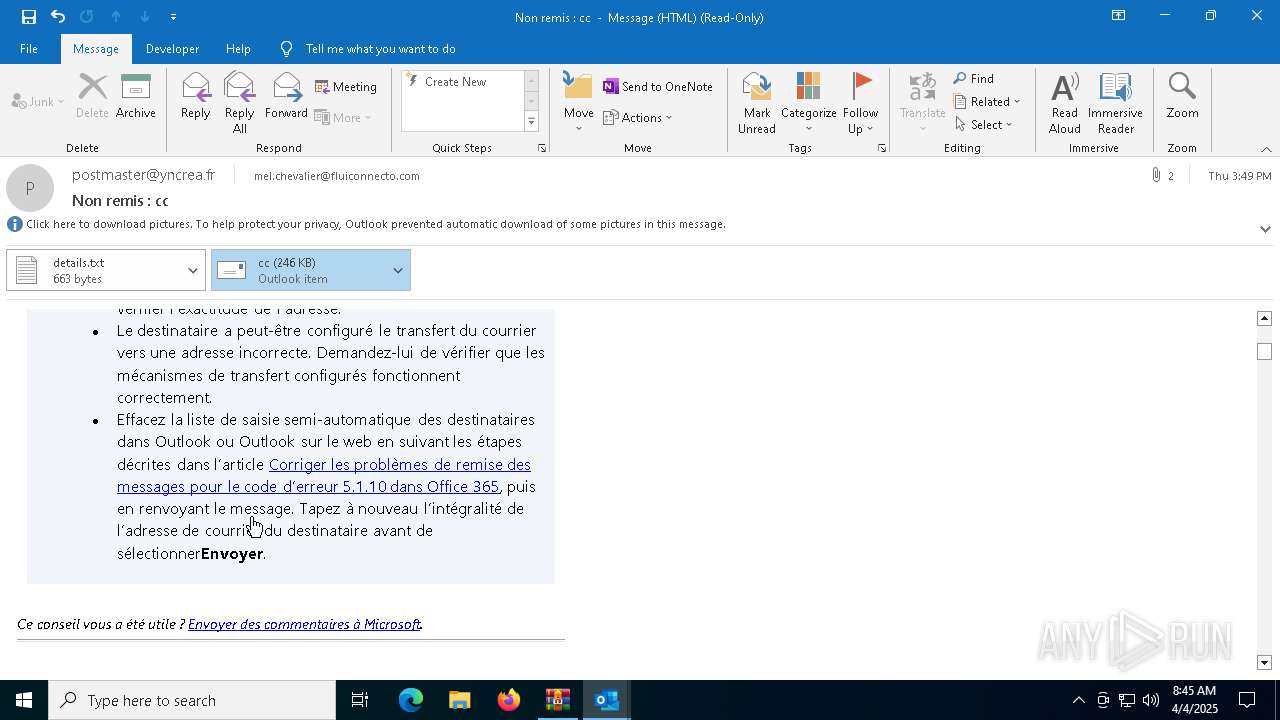The image size is (1280, 720).
Task: Click the sender avatar P
Action: [x=30, y=188]
